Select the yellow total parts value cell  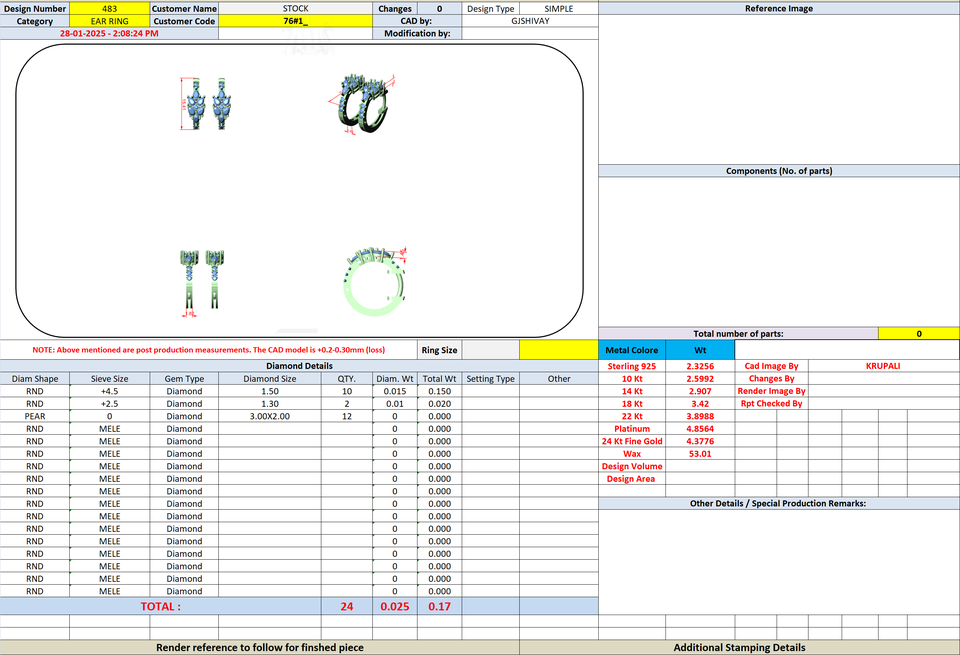[918, 334]
